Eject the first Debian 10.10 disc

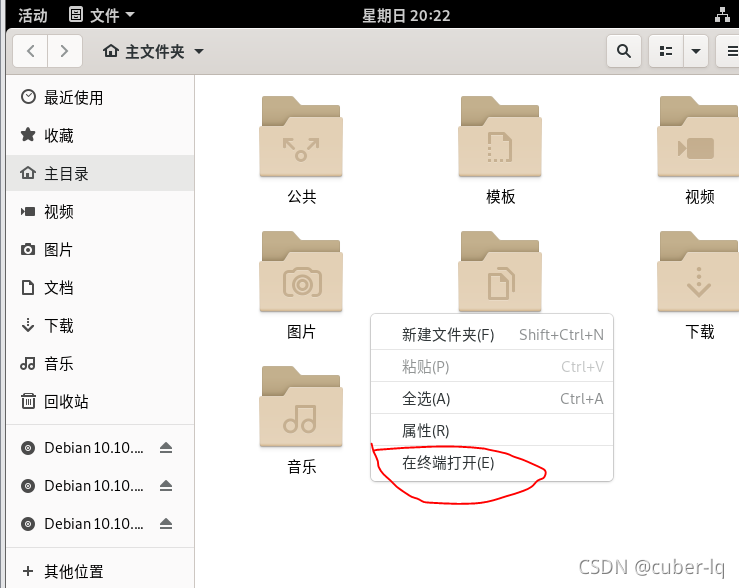pos(165,448)
